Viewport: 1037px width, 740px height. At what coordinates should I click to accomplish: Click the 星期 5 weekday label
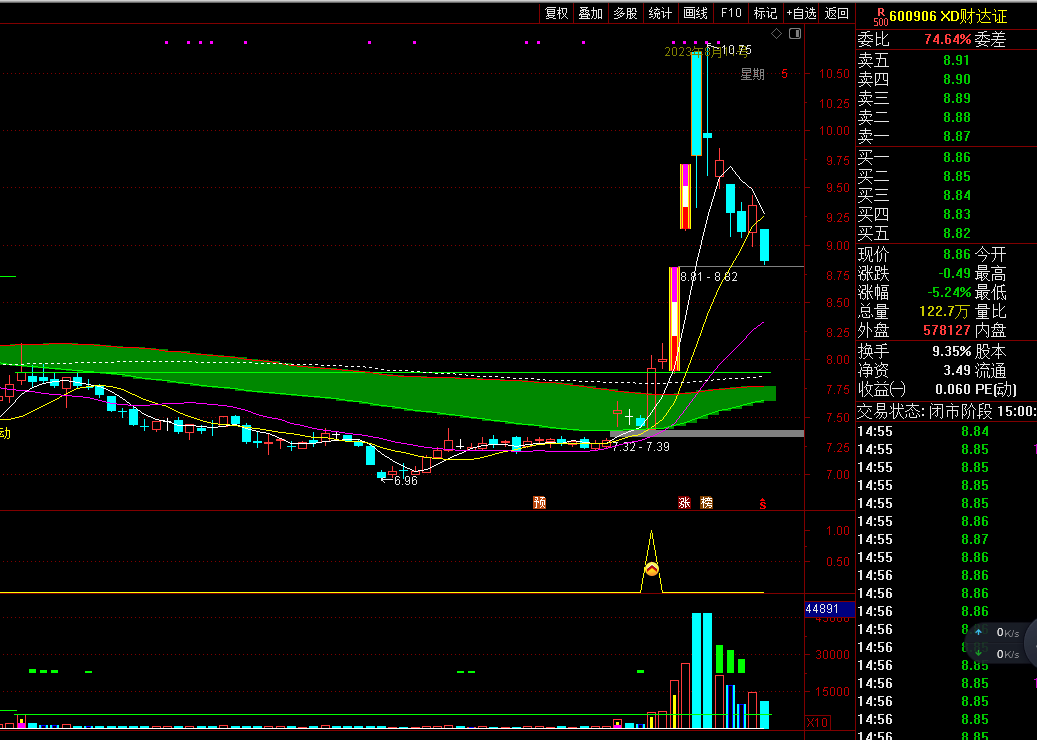click(764, 74)
